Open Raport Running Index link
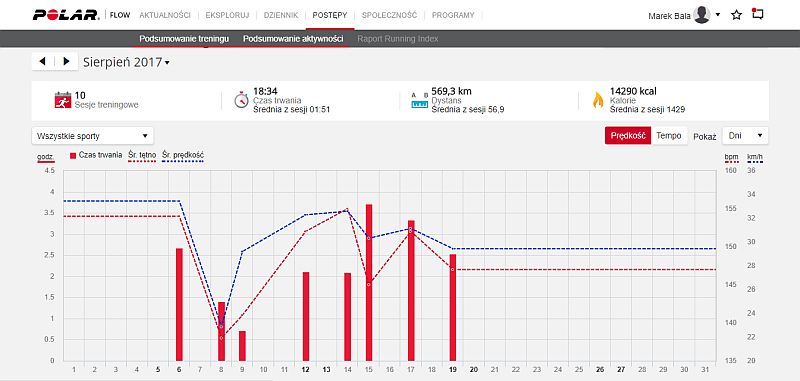Screen dimensions: 800x381 (397, 39)
